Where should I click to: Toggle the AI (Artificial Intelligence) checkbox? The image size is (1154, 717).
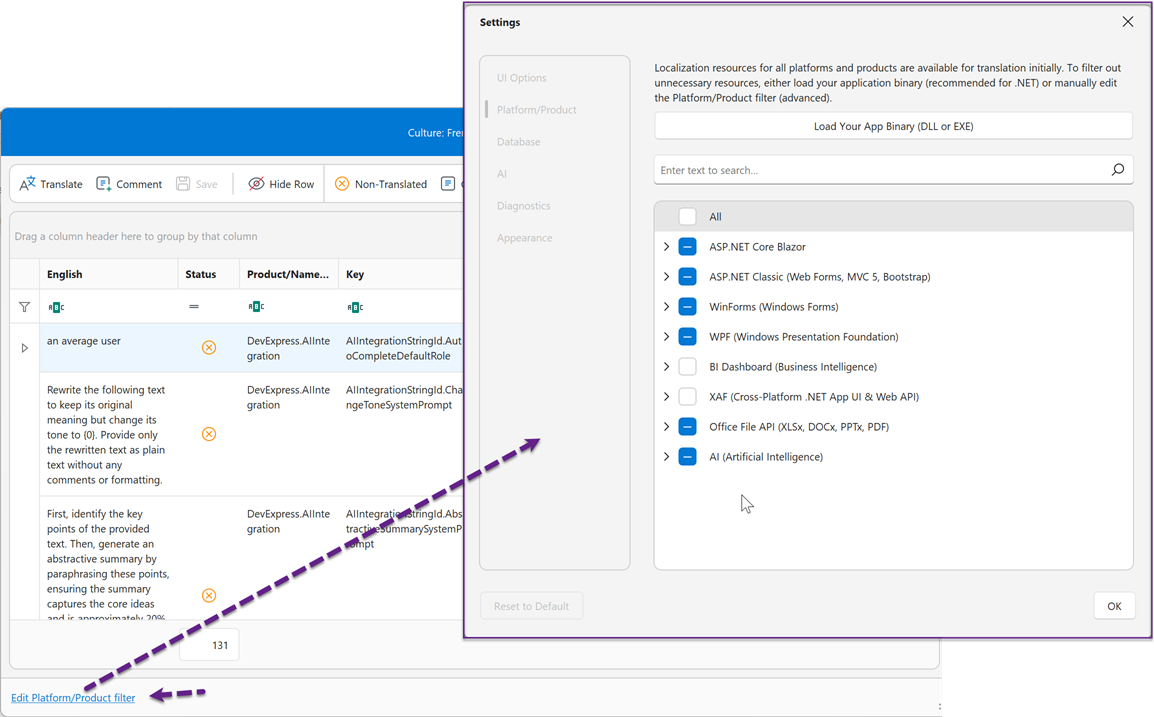pyautogui.click(x=687, y=457)
